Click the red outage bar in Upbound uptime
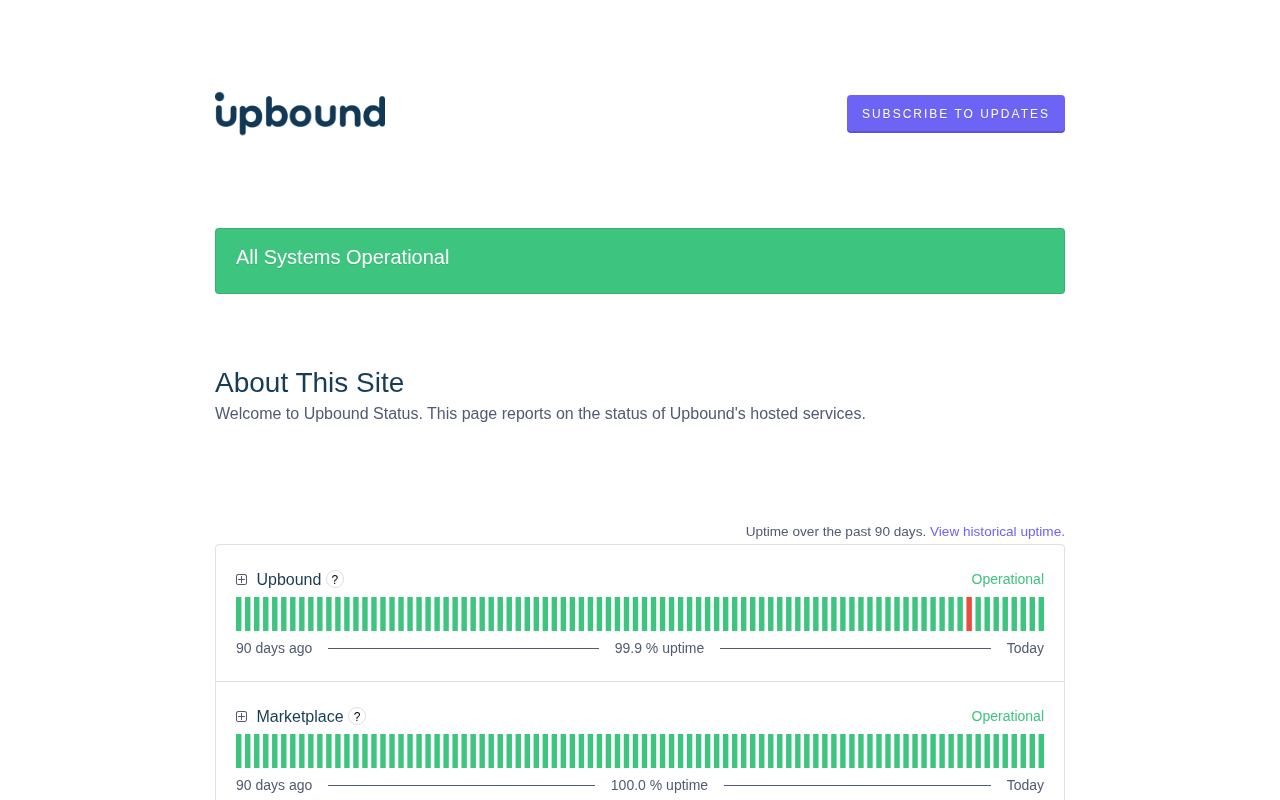Image resolution: width=1280 pixels, height=800 pixels. (969, 614)
